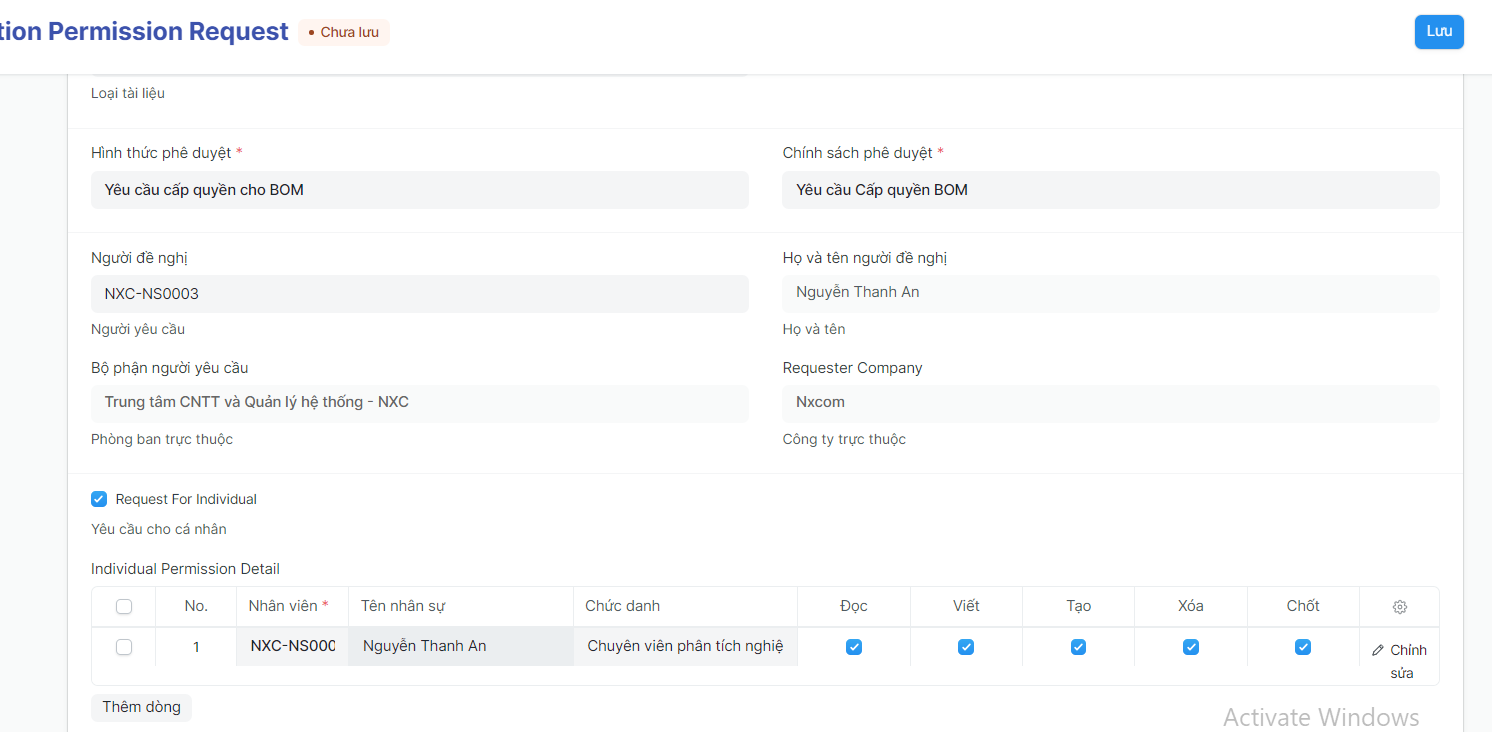Screen dimensions: 1492x732
Task: Click the Nhân viên cell NXC-NS000 in row 1
Action: (x=292, y=646)
